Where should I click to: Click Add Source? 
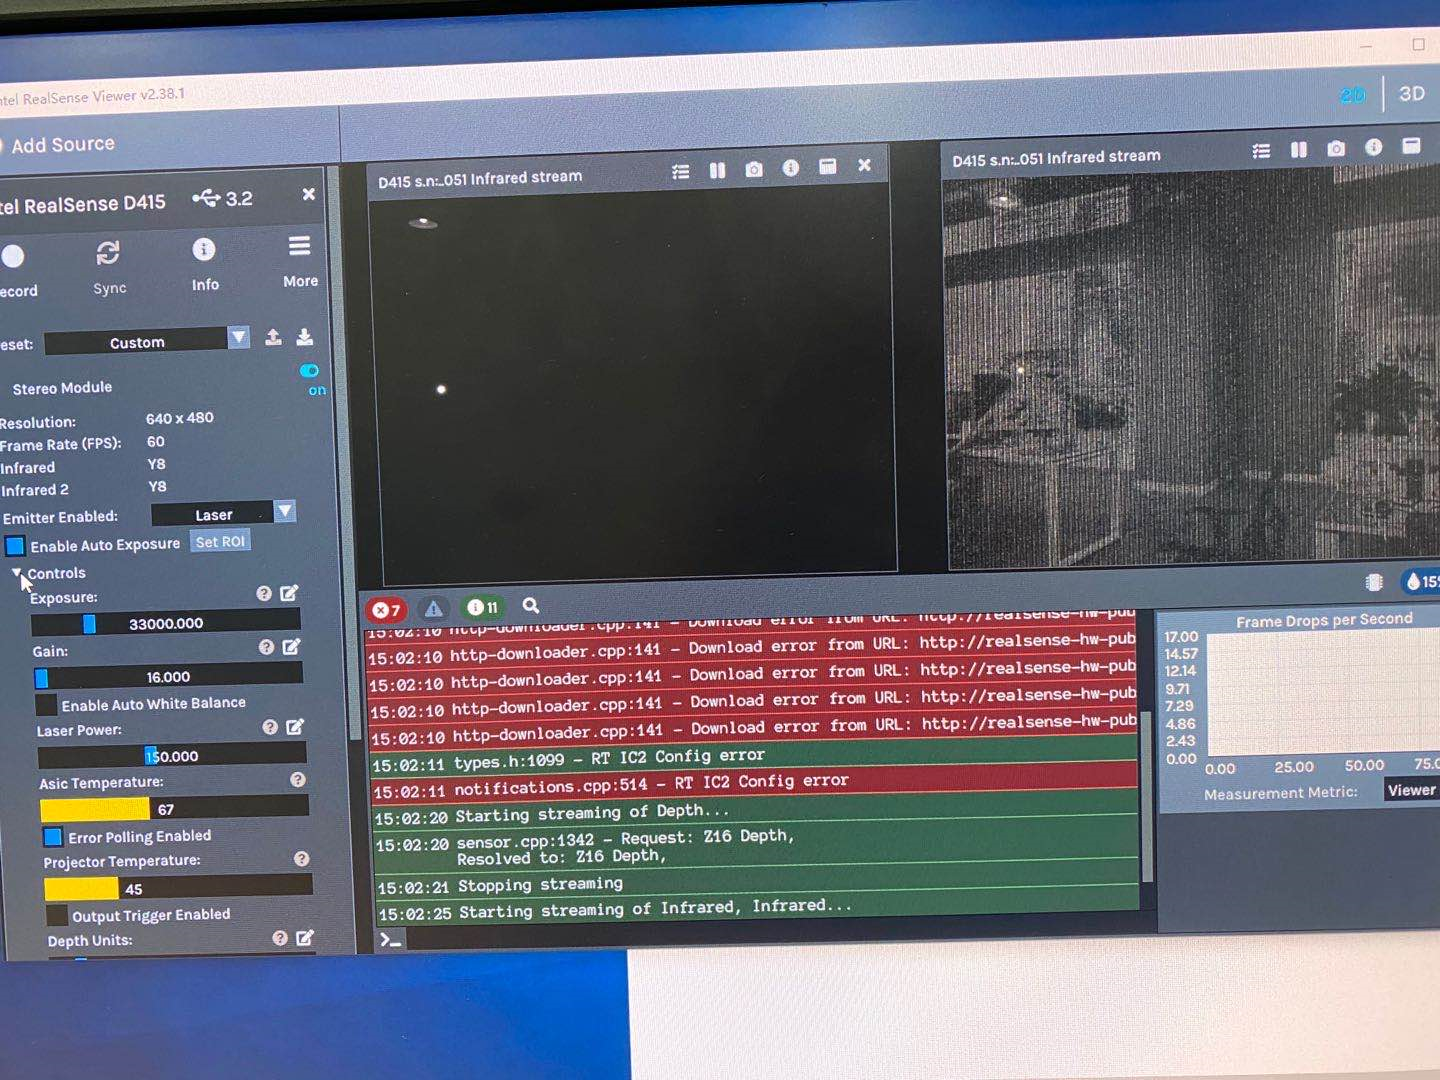coord(62,145)
